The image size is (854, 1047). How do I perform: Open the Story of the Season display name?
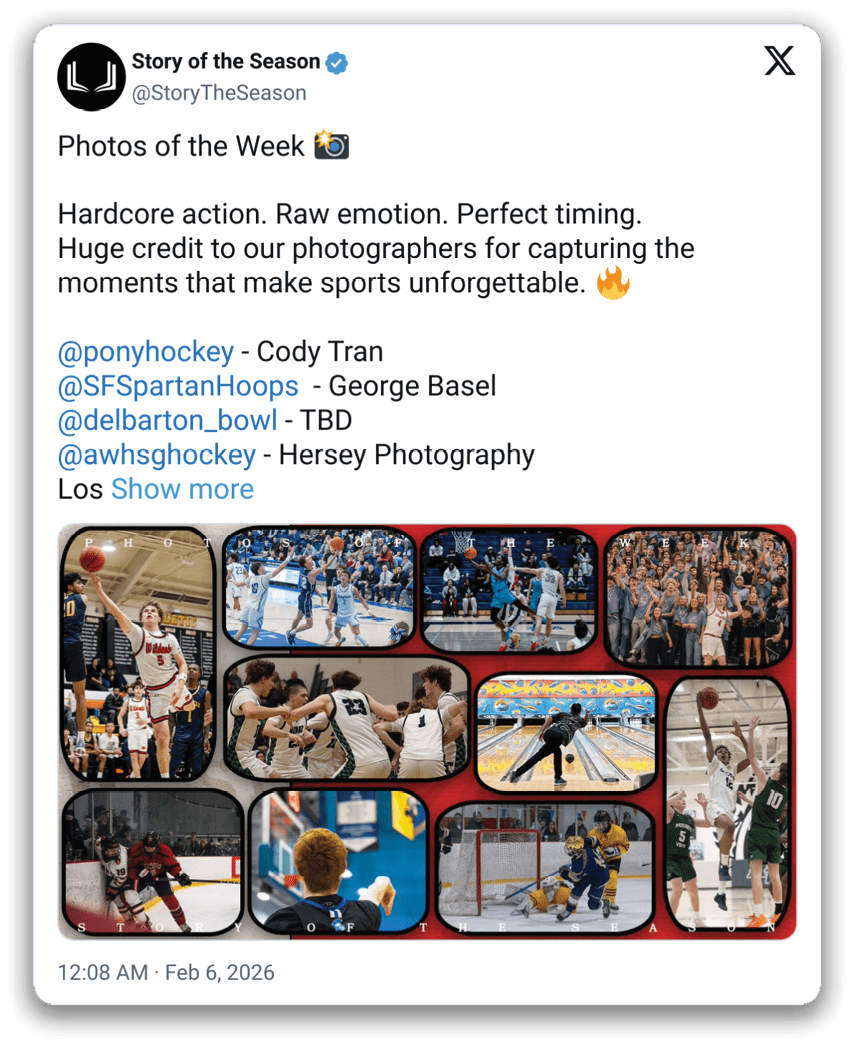[226, 61]
